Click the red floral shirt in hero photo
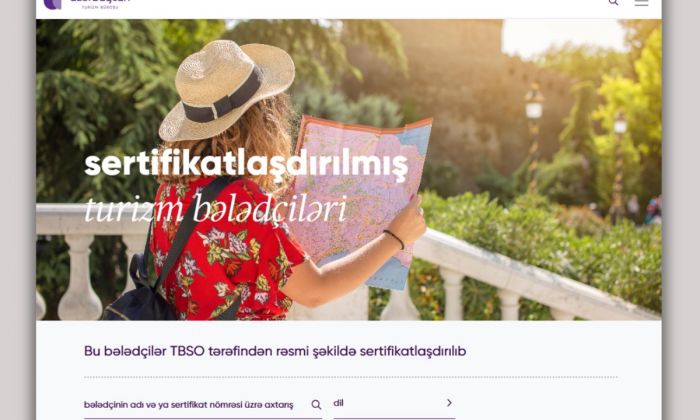This screenshot has width=700, height=420. click(x=228, y=250)
